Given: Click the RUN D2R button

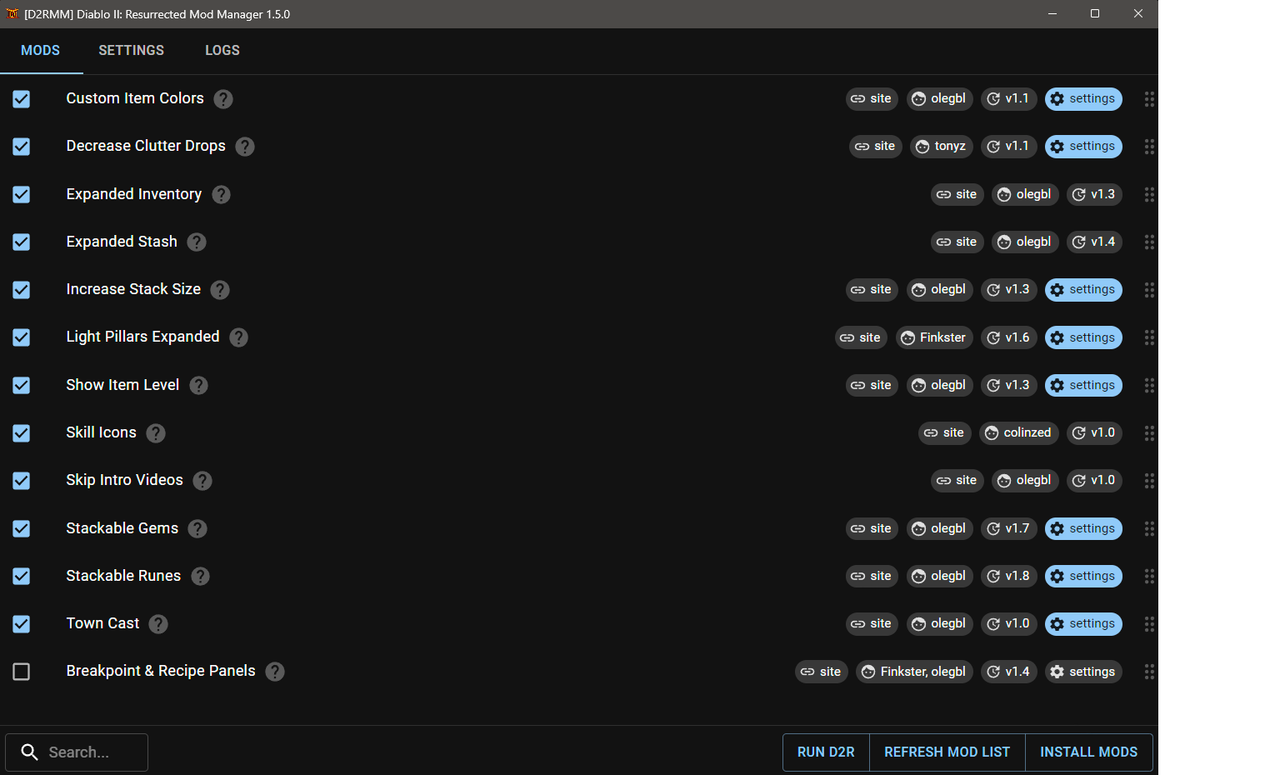Looking at the screenshot, I should (825, 751).
